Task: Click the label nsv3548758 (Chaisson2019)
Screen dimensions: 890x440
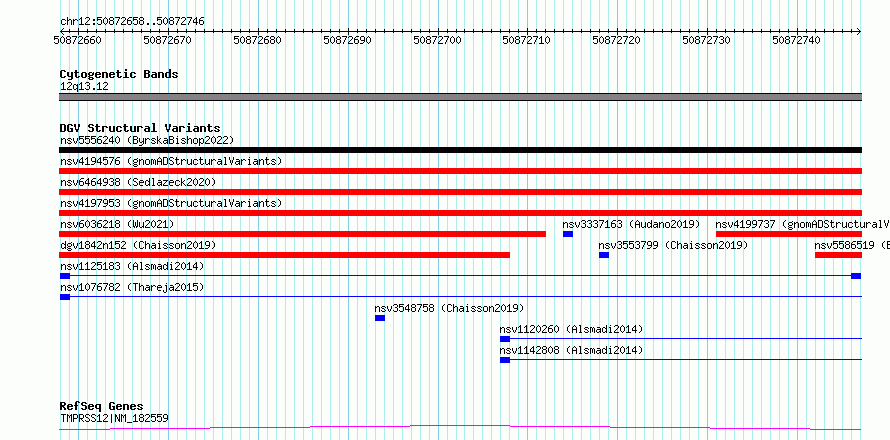Action: (449, 308)
